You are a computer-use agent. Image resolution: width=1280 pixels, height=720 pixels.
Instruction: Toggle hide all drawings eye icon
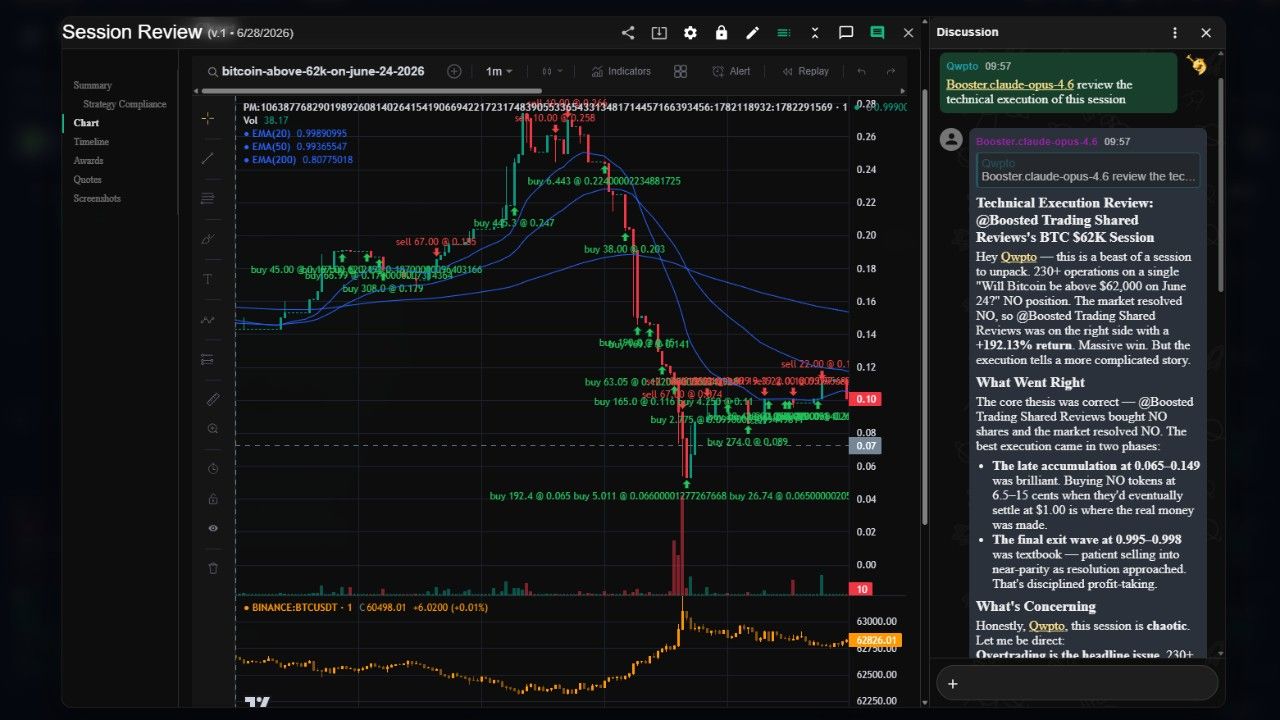[212, 528]
